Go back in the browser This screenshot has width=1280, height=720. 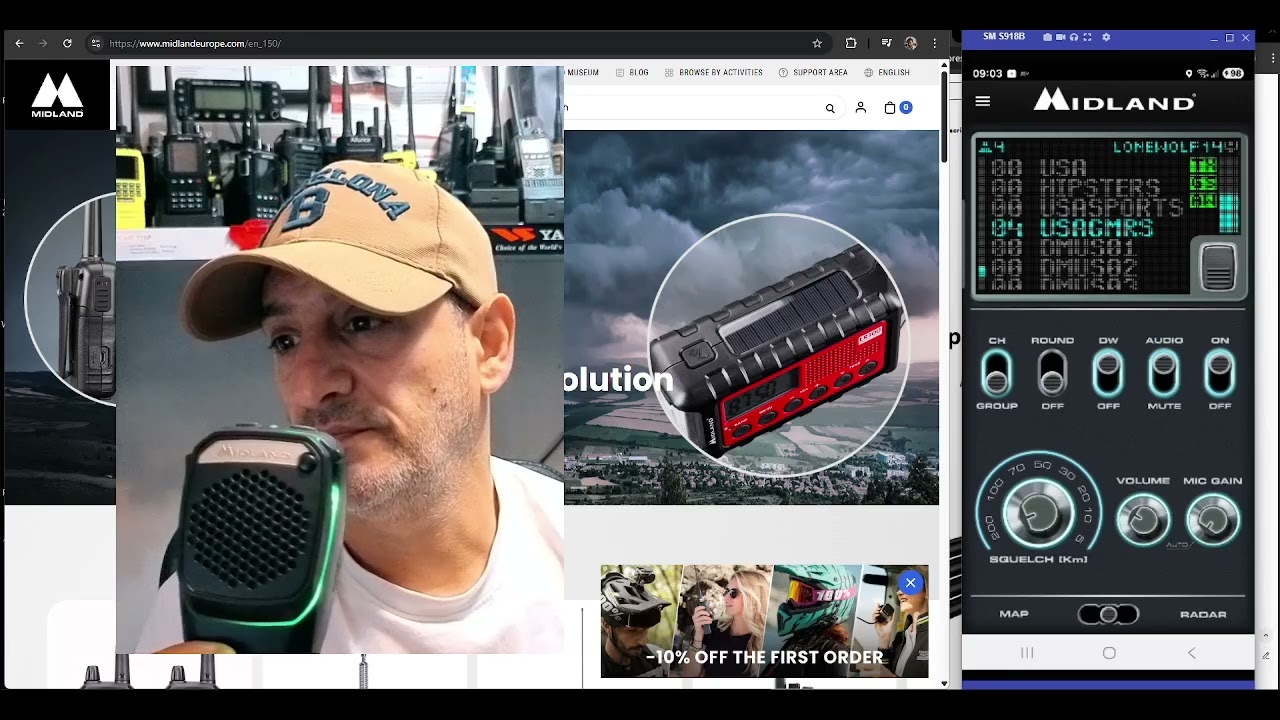tap(19, 43)
